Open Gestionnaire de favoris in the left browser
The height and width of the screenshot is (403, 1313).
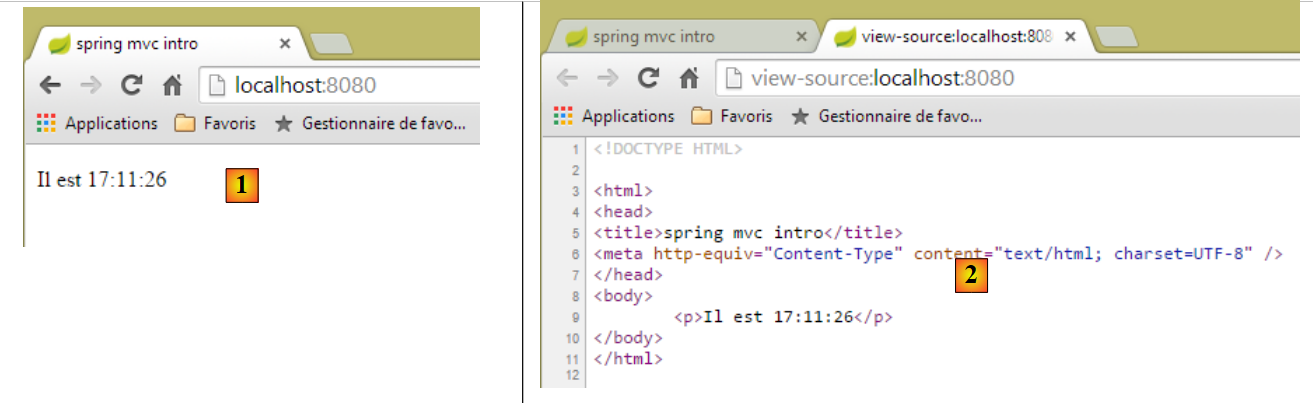tap(371, 123)
